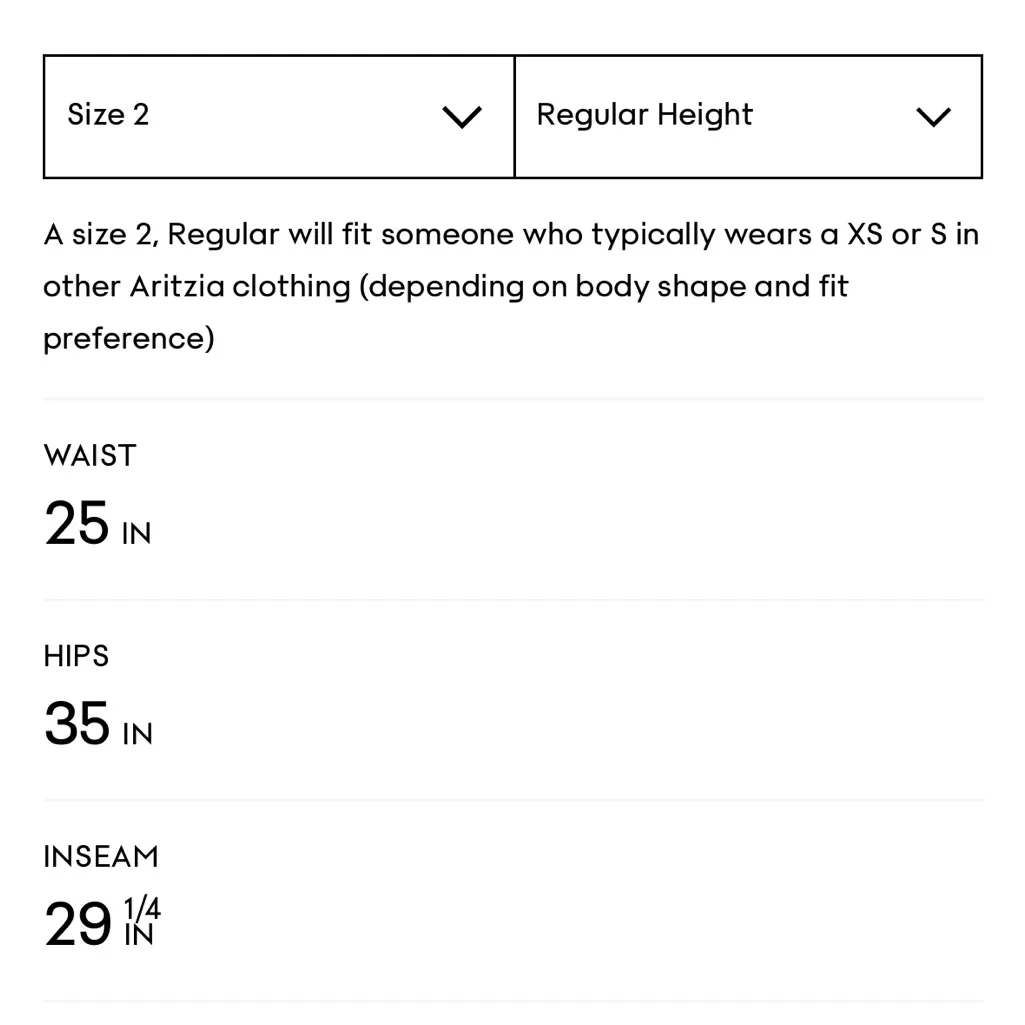Open the Size 2 dropdown
This screenshot has width=1025, height=1025.
point(278,116)
